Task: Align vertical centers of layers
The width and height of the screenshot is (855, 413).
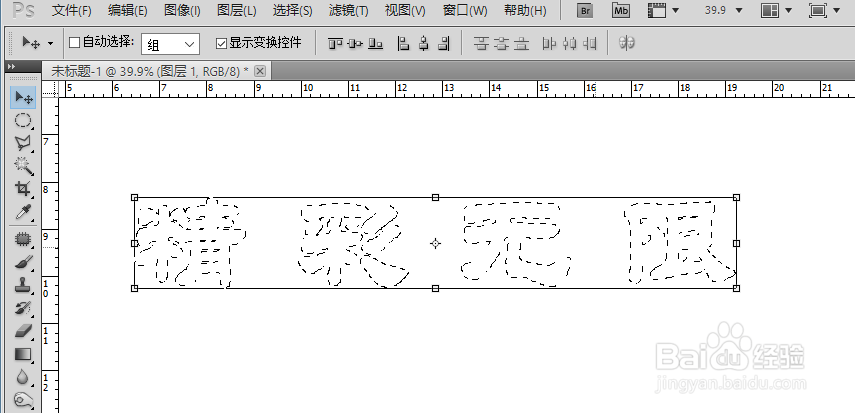Action: (356, 44)
